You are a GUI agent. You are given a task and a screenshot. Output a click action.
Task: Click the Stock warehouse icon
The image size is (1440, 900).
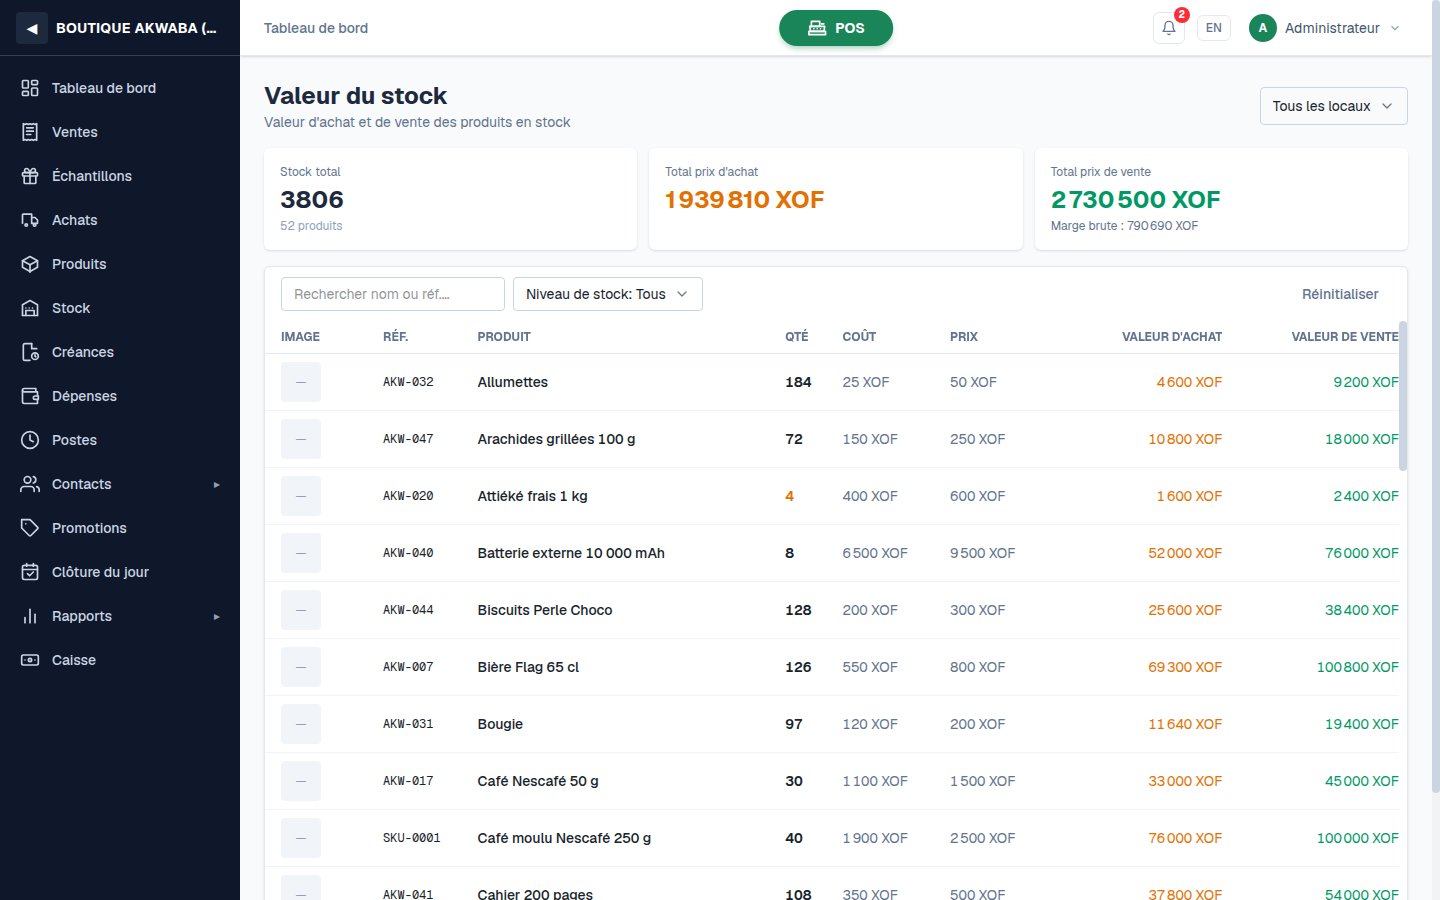[x=30, y=308]
